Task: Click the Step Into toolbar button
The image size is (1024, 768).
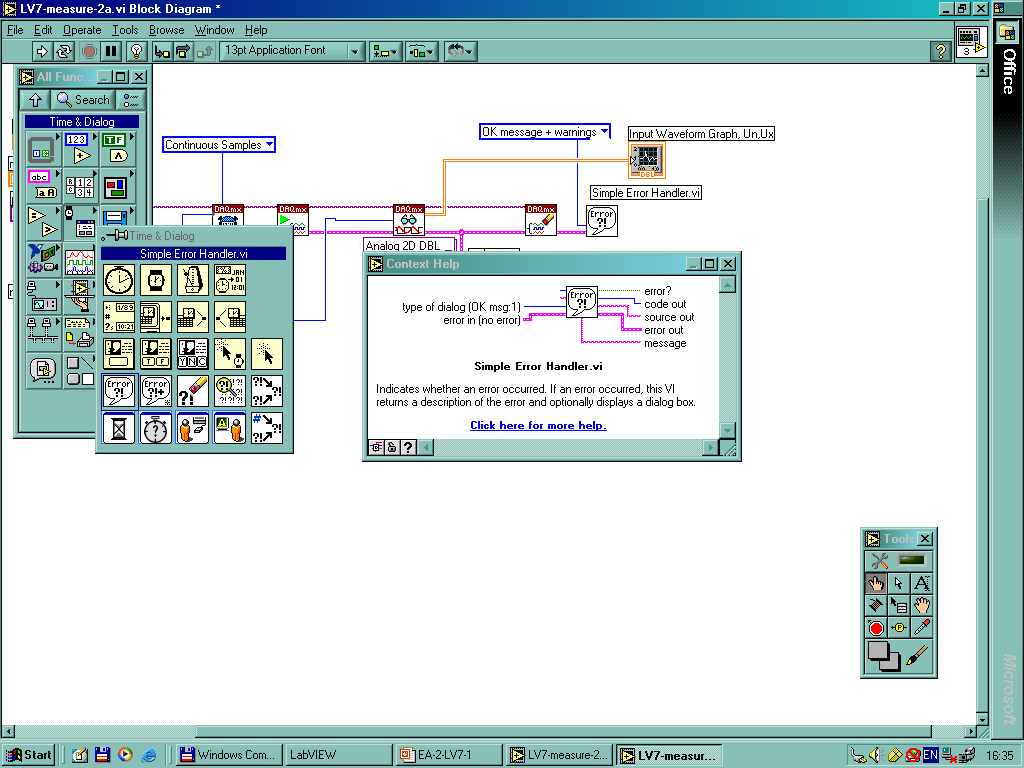Action: point(161,51)
